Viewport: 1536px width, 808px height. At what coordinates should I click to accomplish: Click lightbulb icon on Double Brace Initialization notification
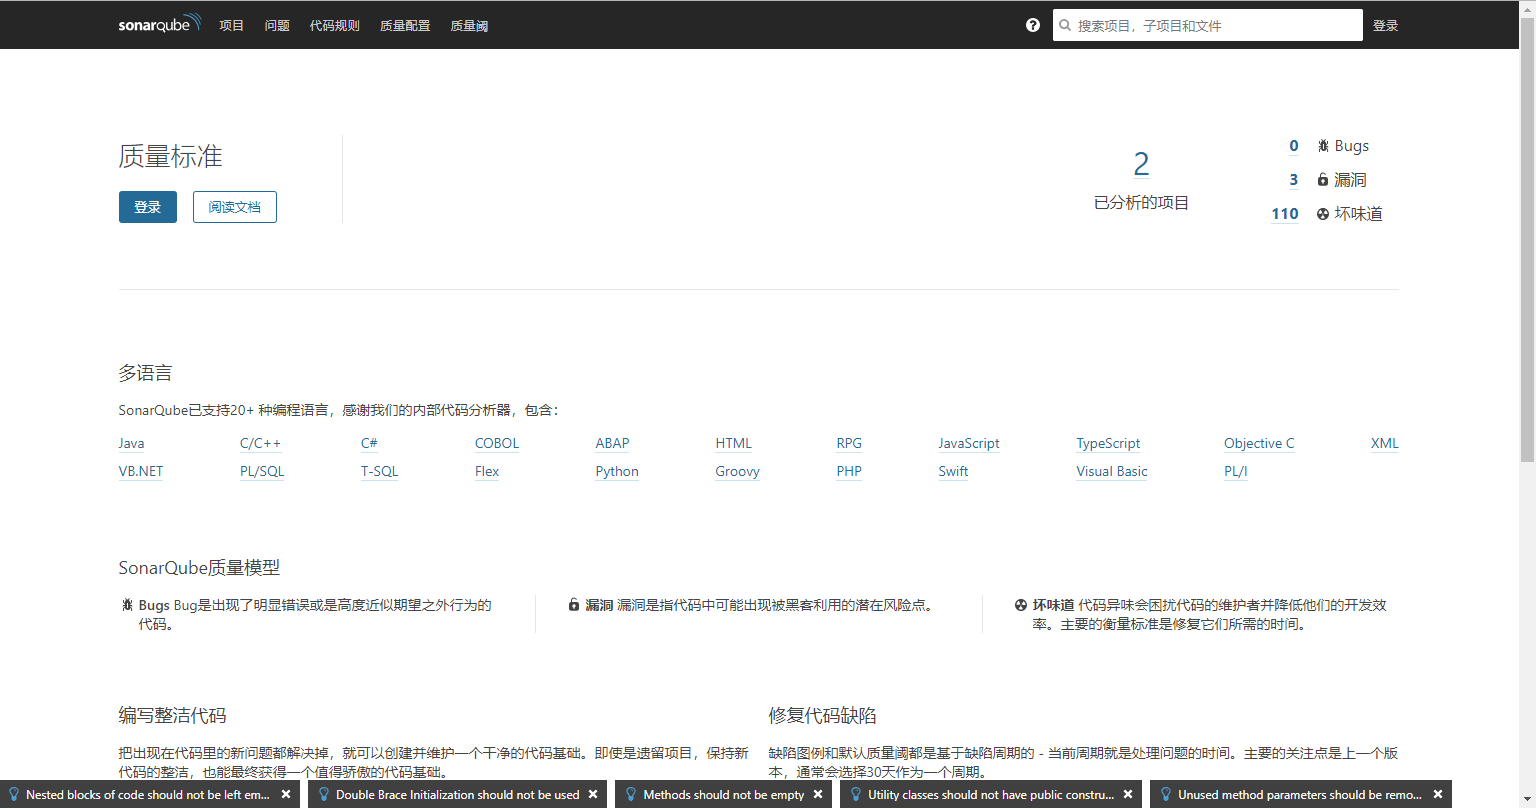[x=324, y=794]
